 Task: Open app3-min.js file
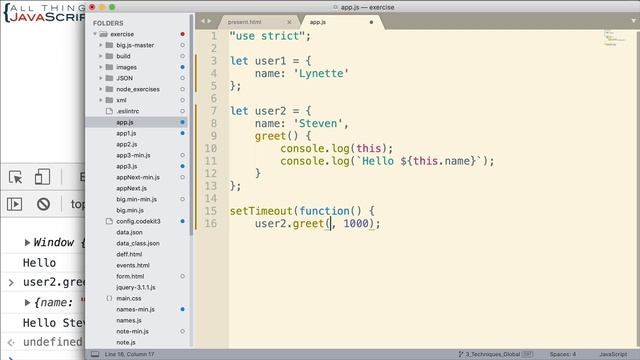(133, 155)
